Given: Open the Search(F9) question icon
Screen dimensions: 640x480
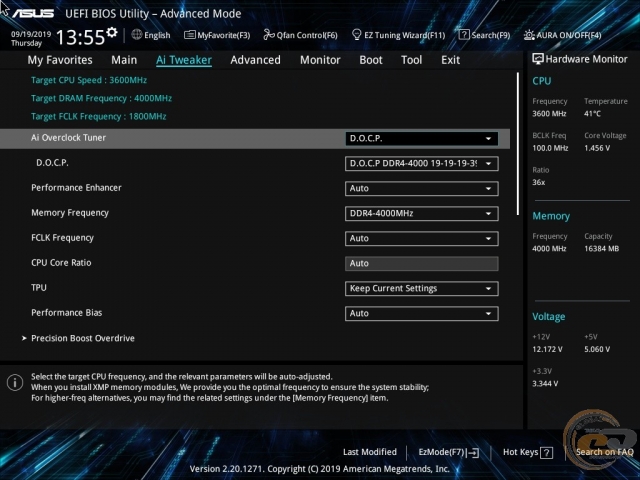Looking at the screenshot, I should pyautogui.click(x=464, y=35).
